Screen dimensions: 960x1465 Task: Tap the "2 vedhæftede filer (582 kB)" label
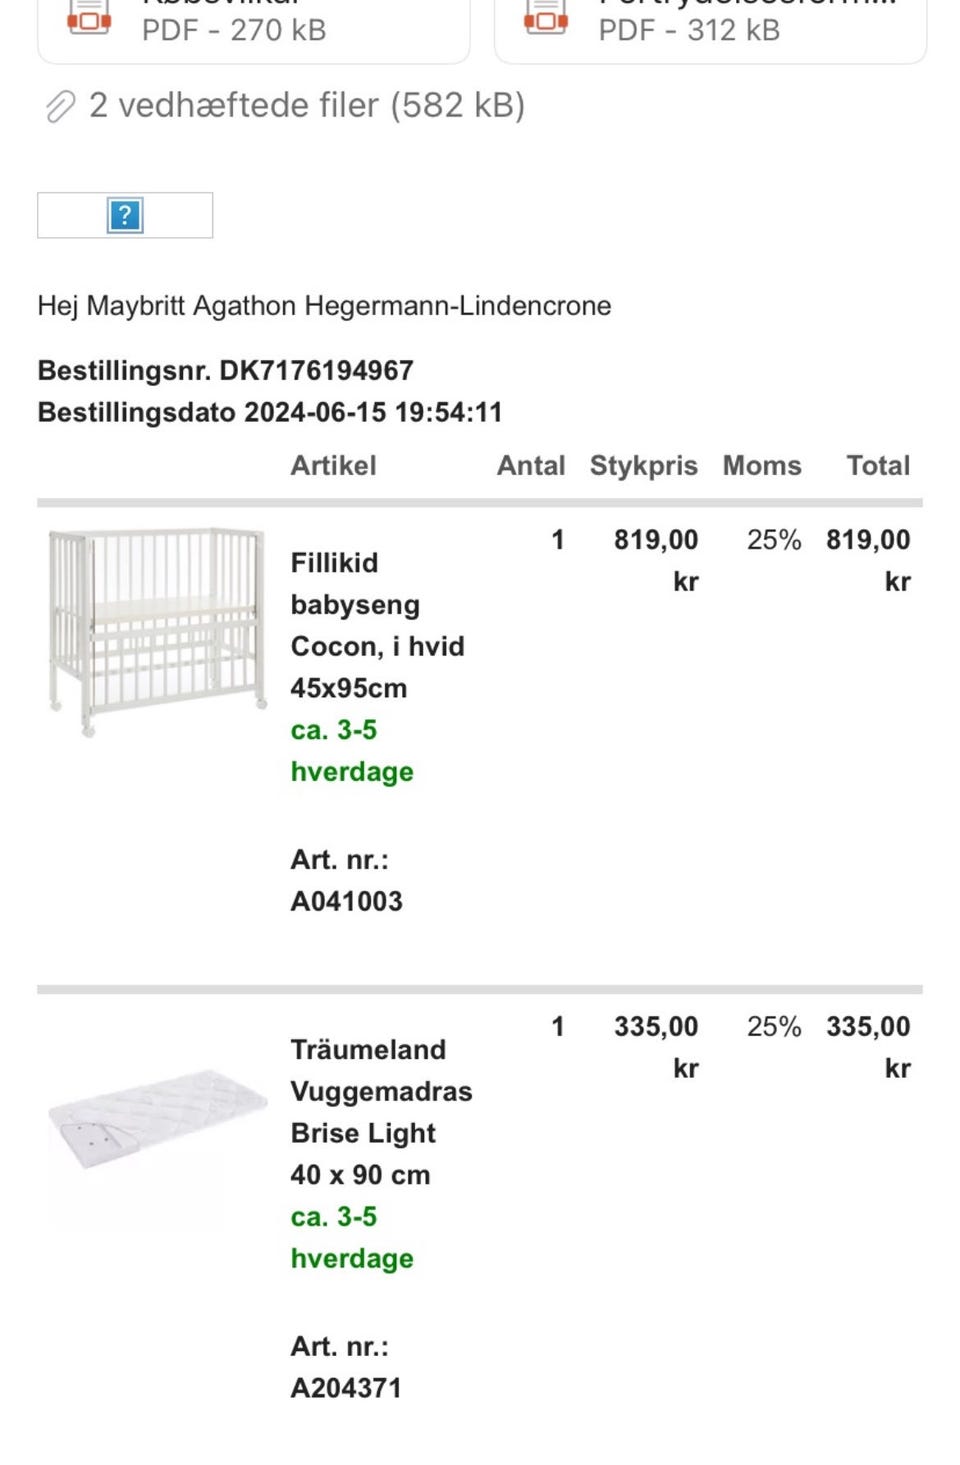point(306,105)
